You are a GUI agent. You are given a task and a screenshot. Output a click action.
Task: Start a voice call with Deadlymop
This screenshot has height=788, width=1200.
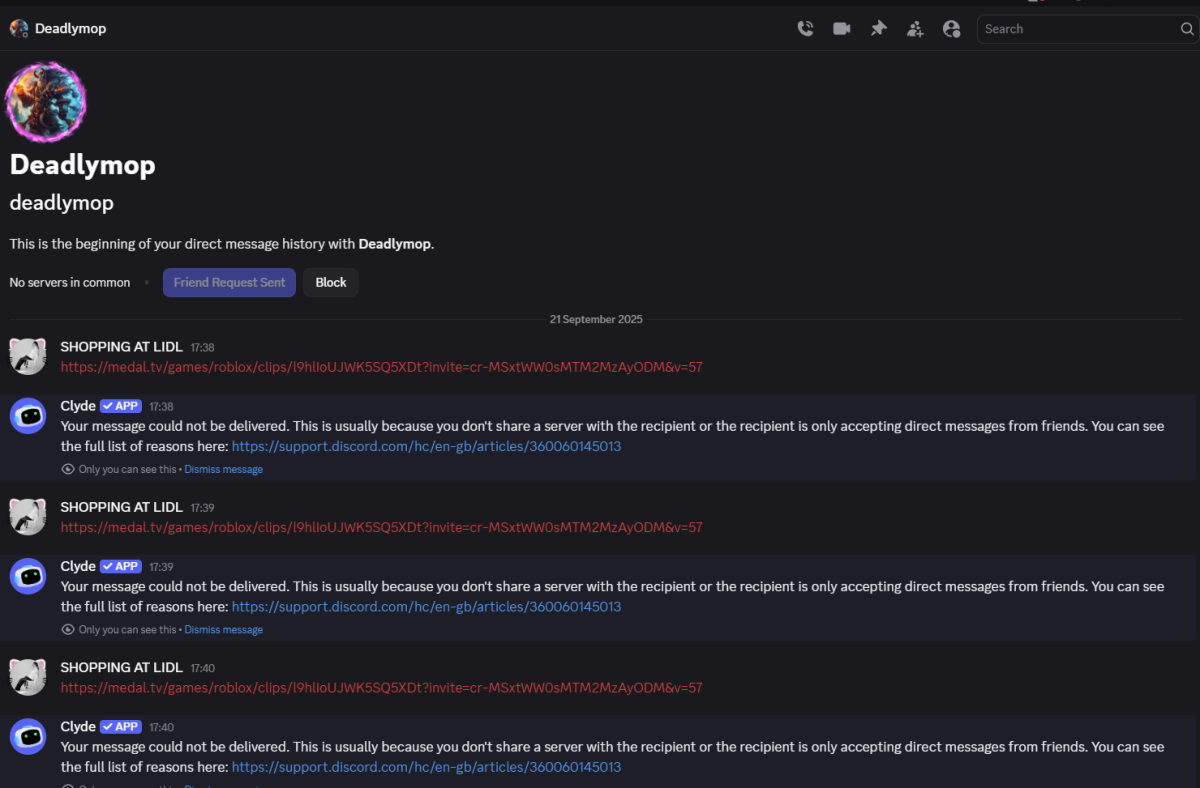pos(805,29)
